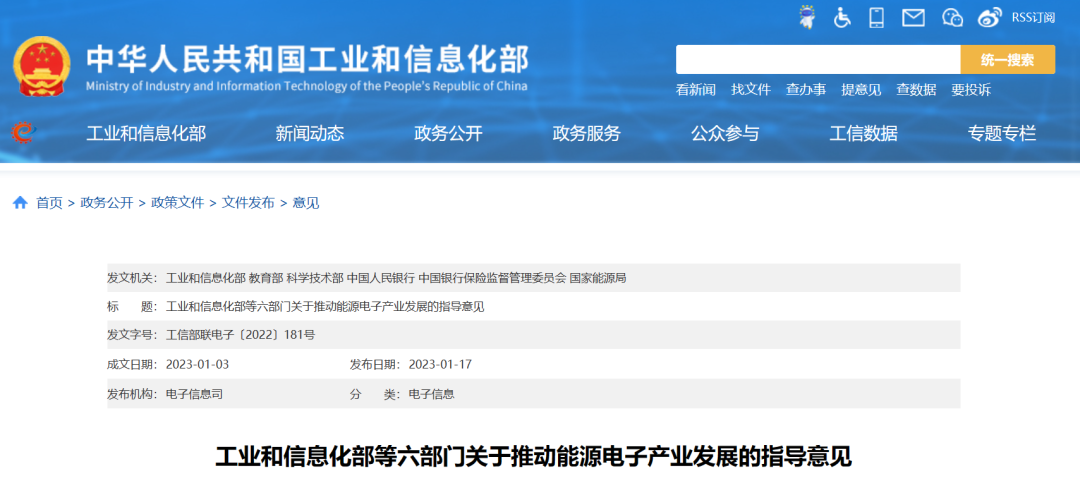Image resolution: width=1080 pixels, height=500 pixels.
Task: Click the bold article headline
Action: tap(534, 457)
